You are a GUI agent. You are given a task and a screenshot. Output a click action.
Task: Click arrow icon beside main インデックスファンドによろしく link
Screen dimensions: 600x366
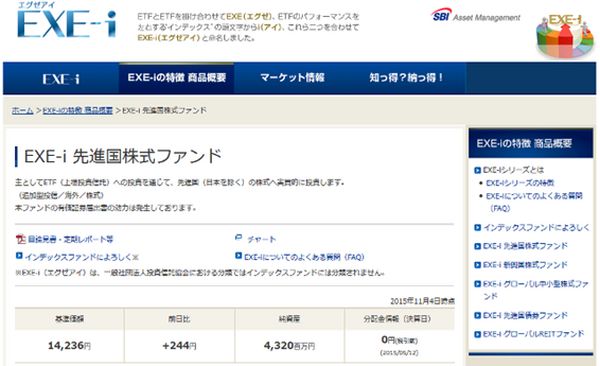pos(19,255)
